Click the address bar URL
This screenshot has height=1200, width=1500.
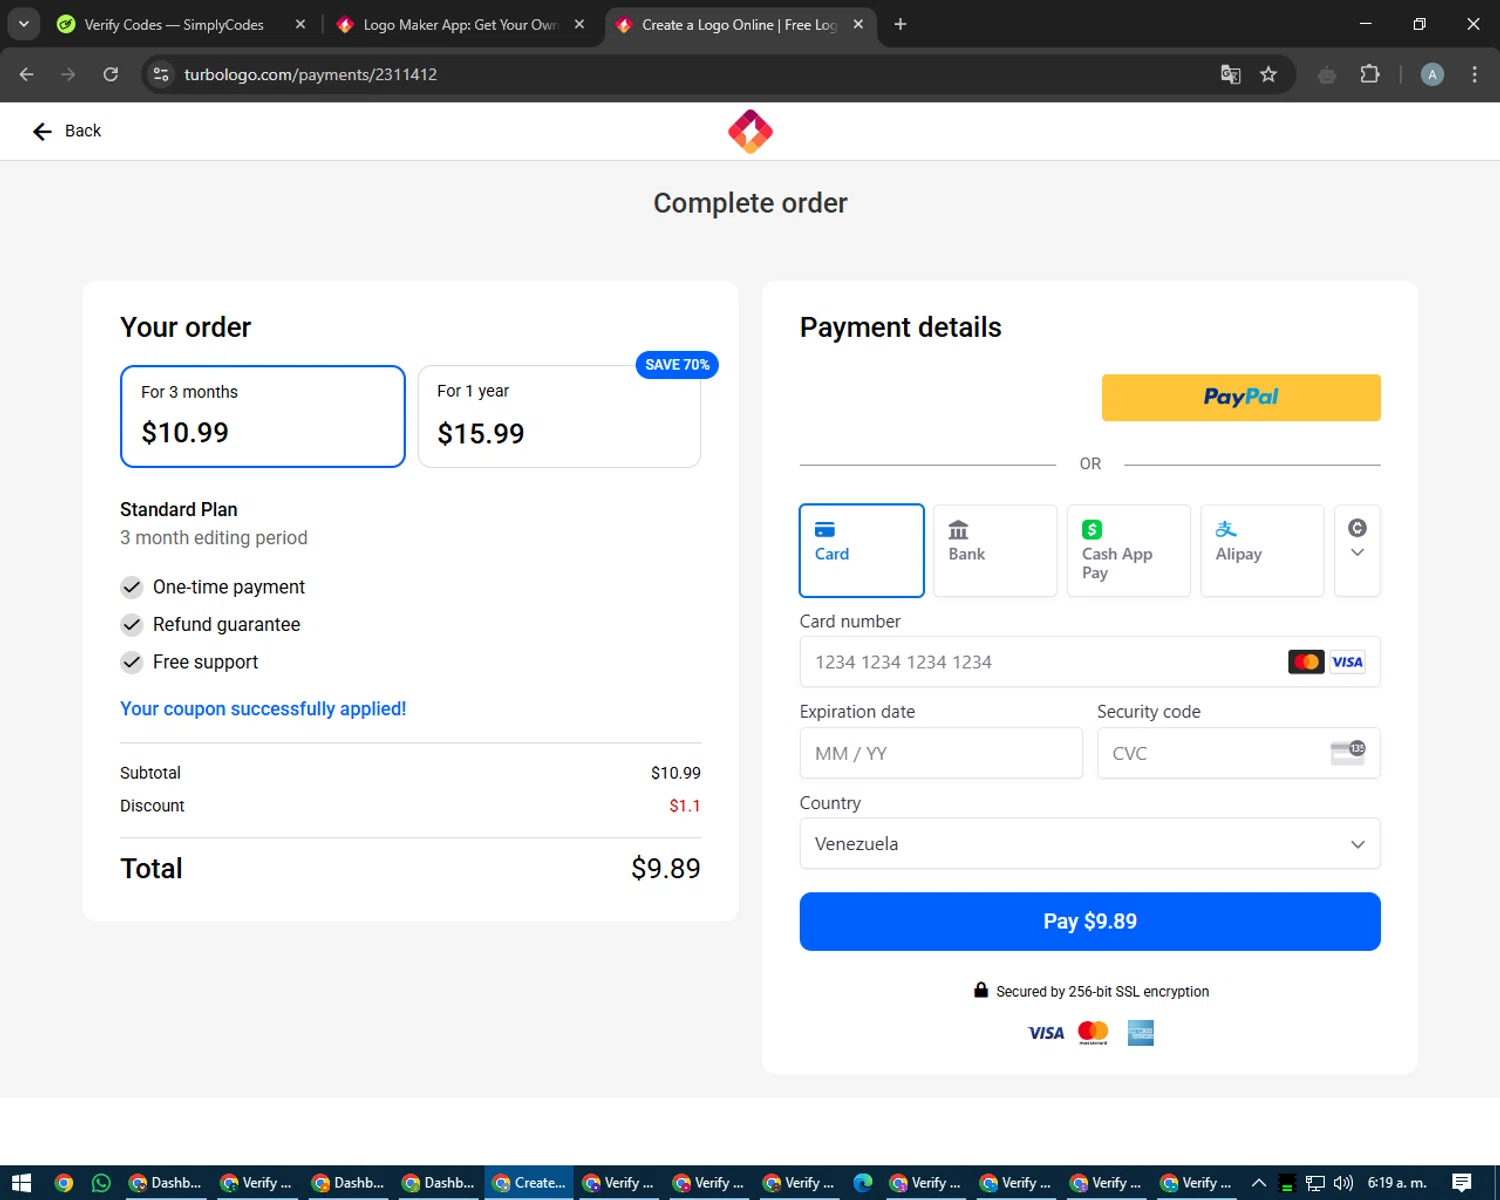click(x=310, y=75)
